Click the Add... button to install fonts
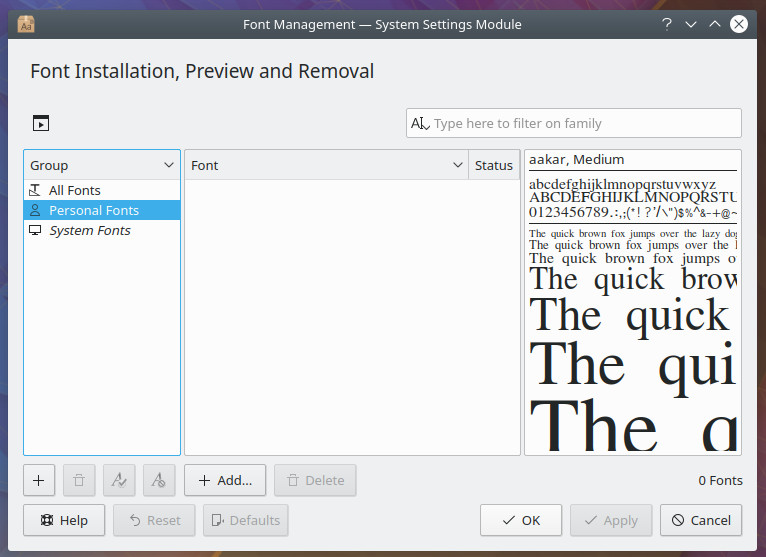The width and height of the screenshot is (766, 557). [x=225, y=480]
